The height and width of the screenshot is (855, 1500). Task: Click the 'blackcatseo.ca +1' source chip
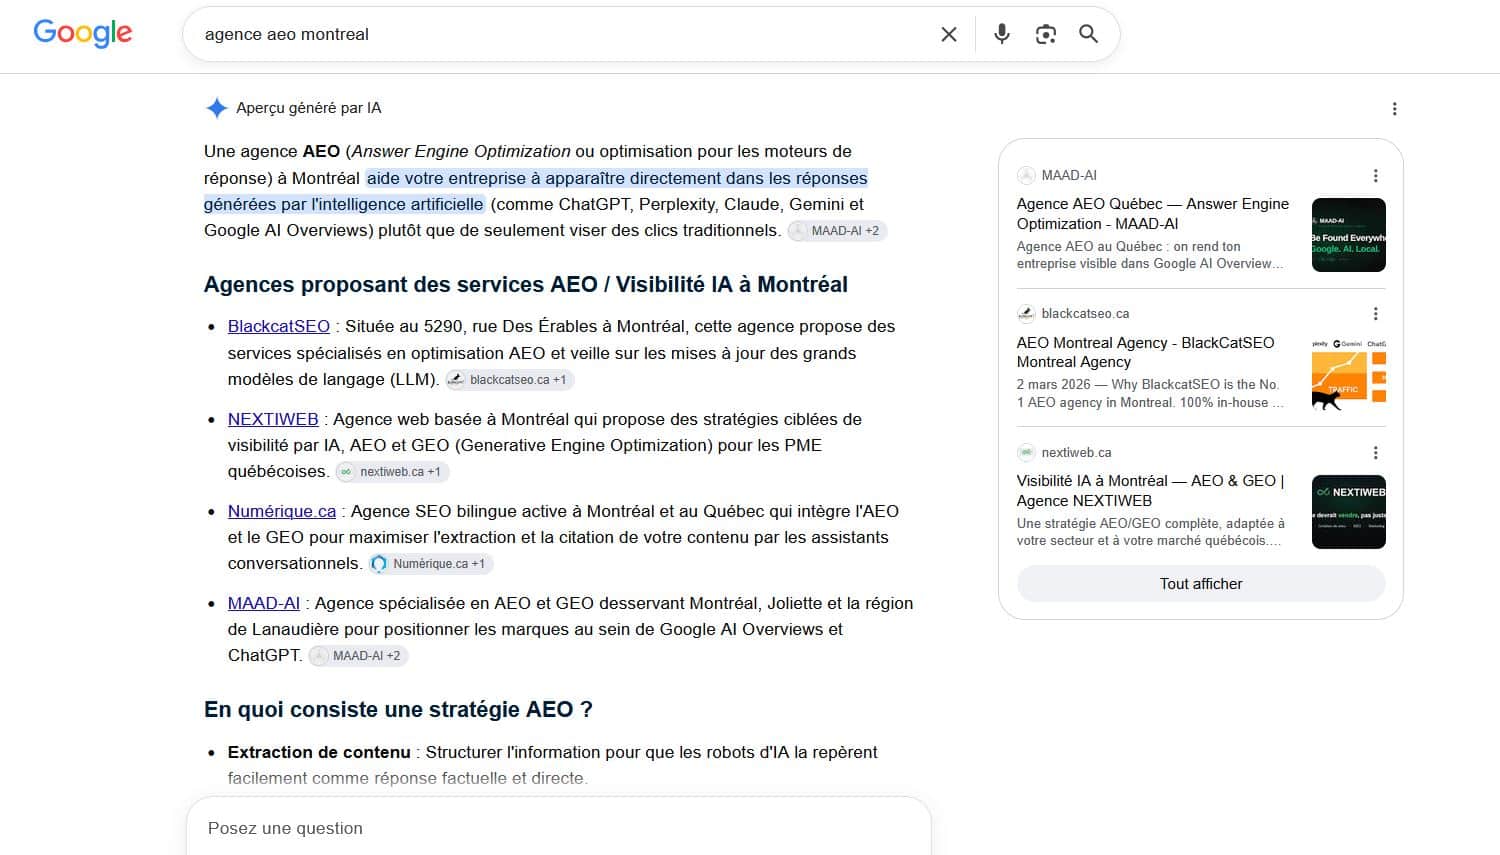coord(510,380)
